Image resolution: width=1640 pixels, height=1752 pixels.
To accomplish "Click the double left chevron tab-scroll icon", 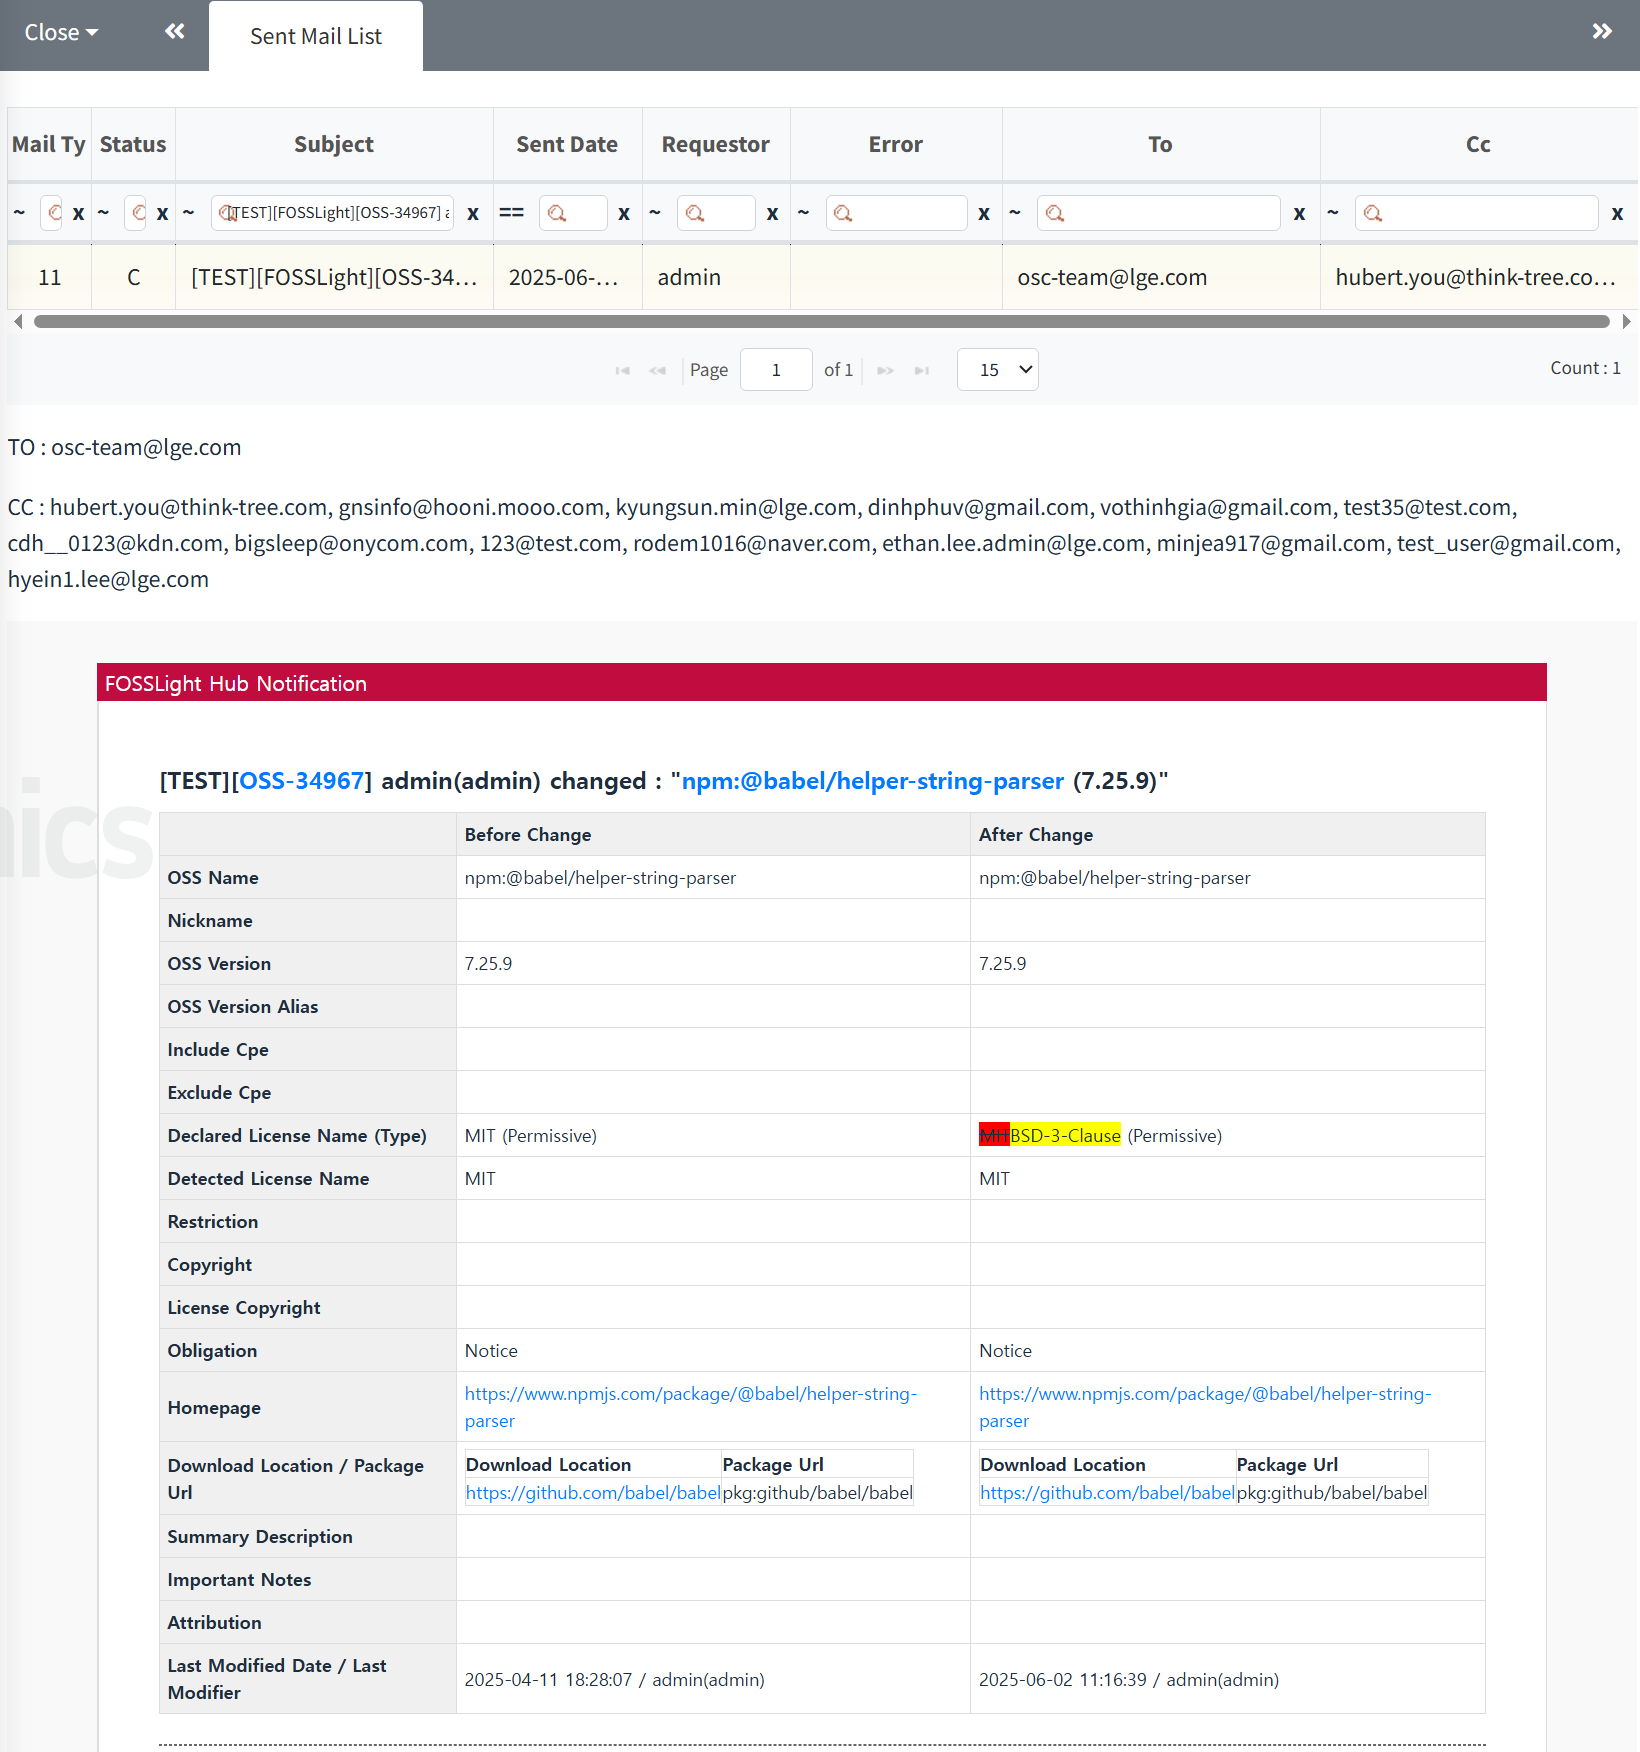I will point(175,32).
